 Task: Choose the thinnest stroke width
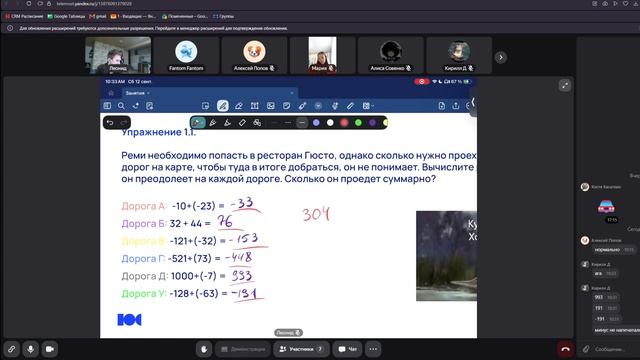pos(274,122)
